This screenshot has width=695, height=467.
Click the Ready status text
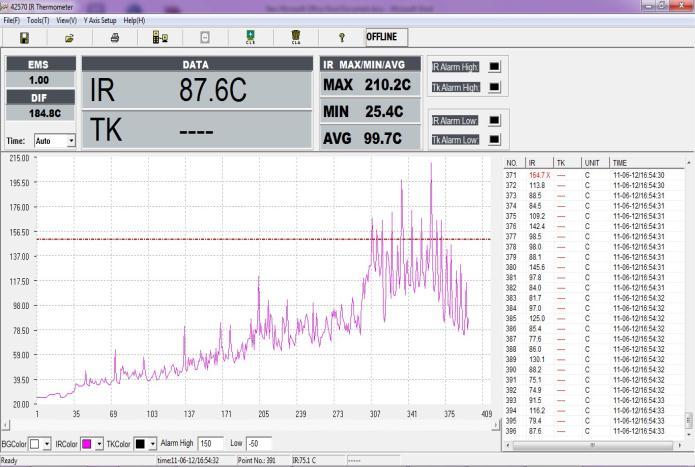click(x=9, y=461)
